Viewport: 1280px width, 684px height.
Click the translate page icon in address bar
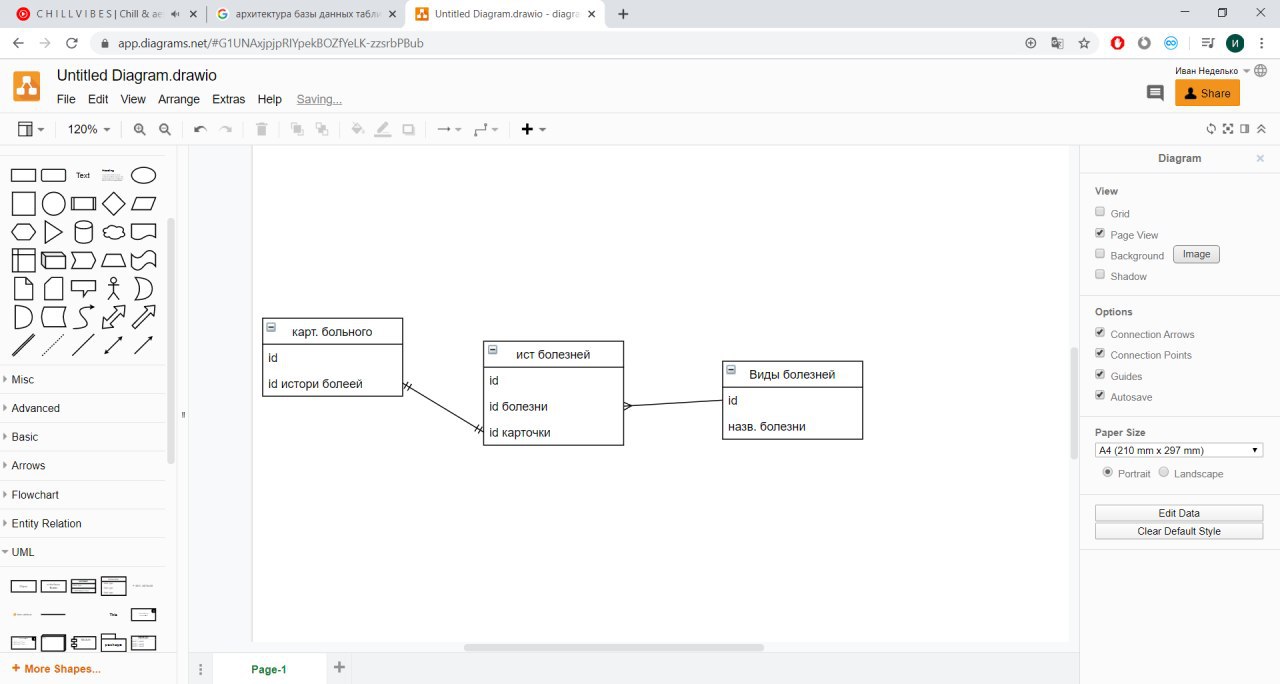tap(1058, 43)
